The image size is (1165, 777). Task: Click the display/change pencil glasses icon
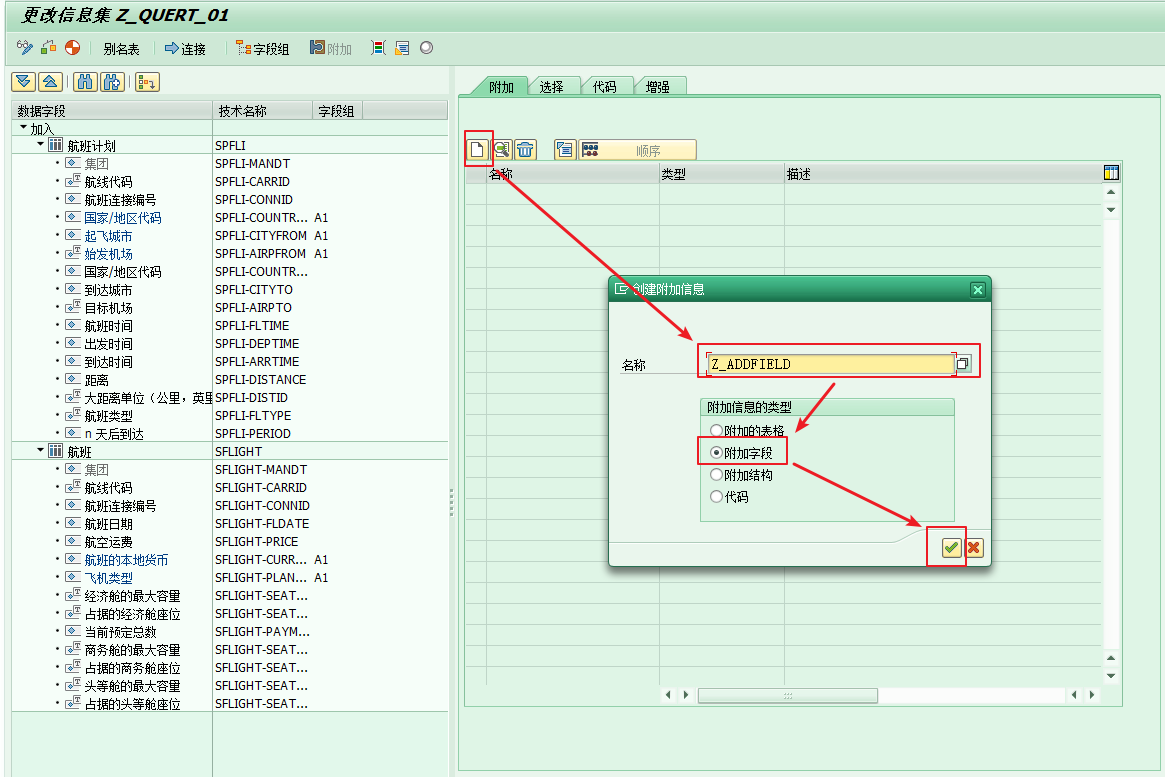25,48
